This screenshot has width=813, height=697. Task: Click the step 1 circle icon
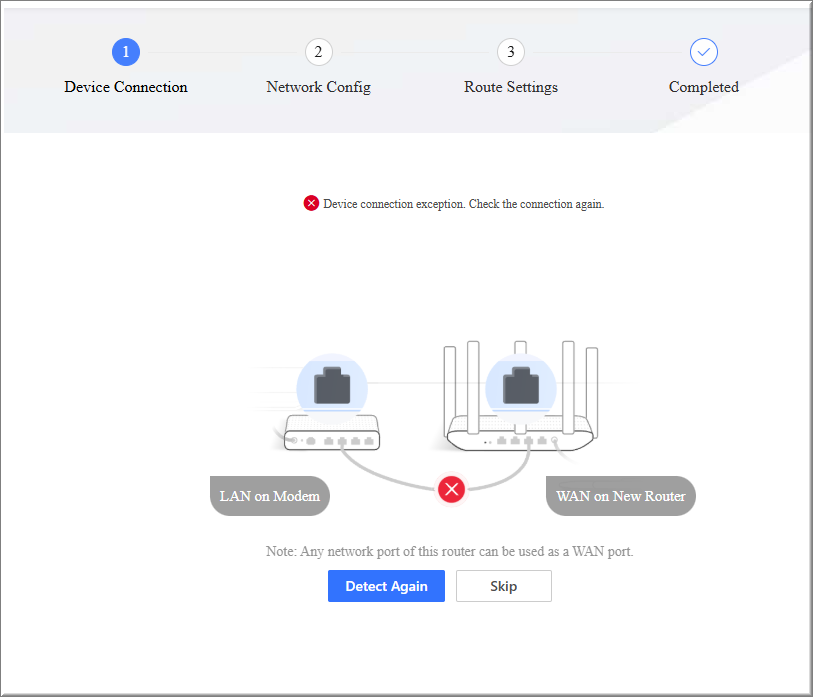click(126, 52)
